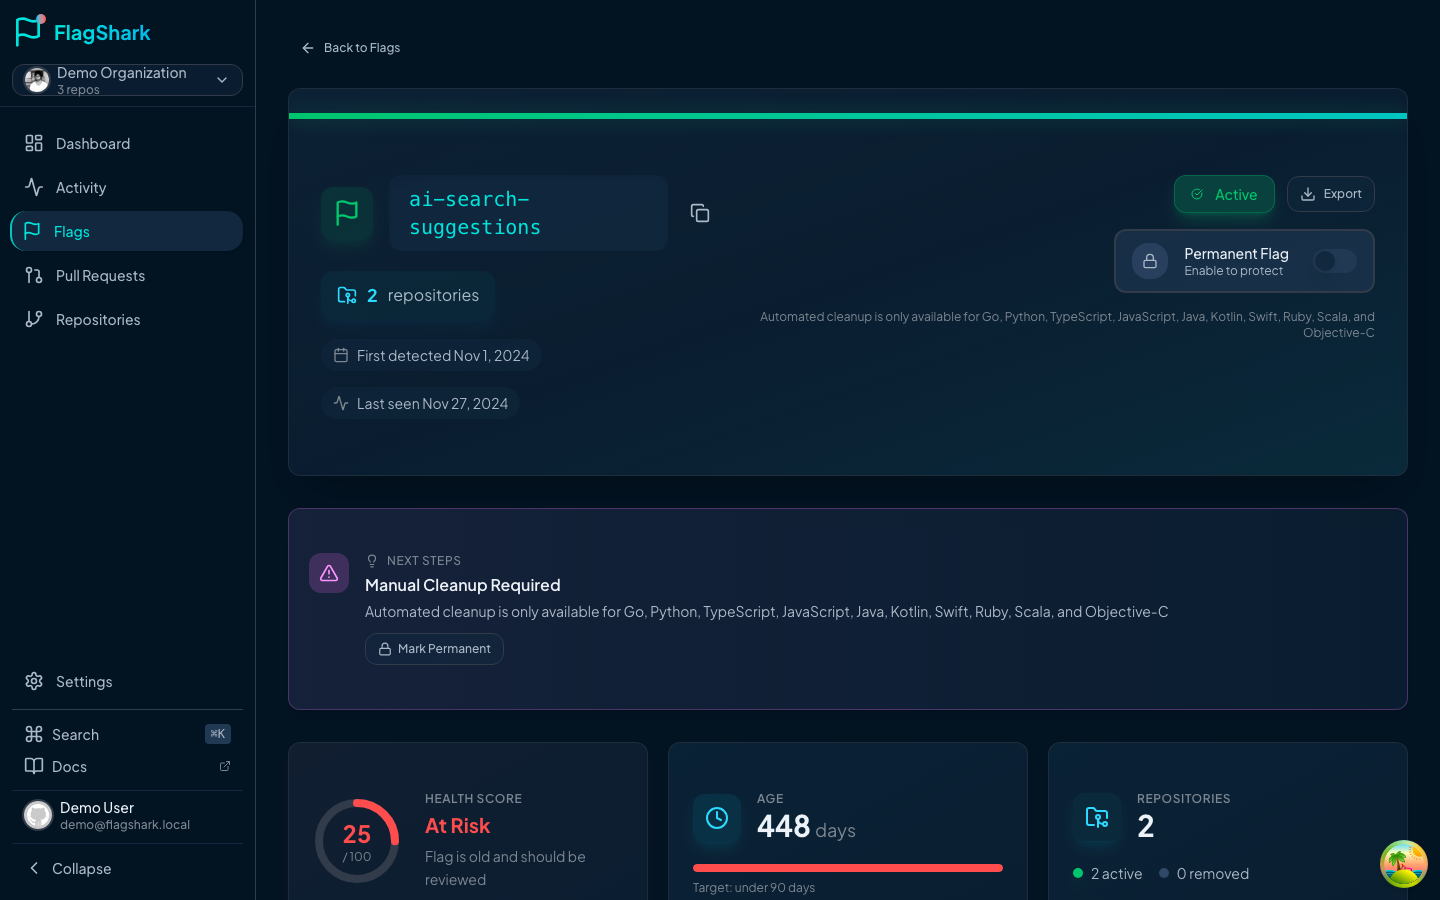Image resolution: width=1440 pixels, height=900 pixels.
Task: Go to Pull Requests section
Action: click(100, 276)
